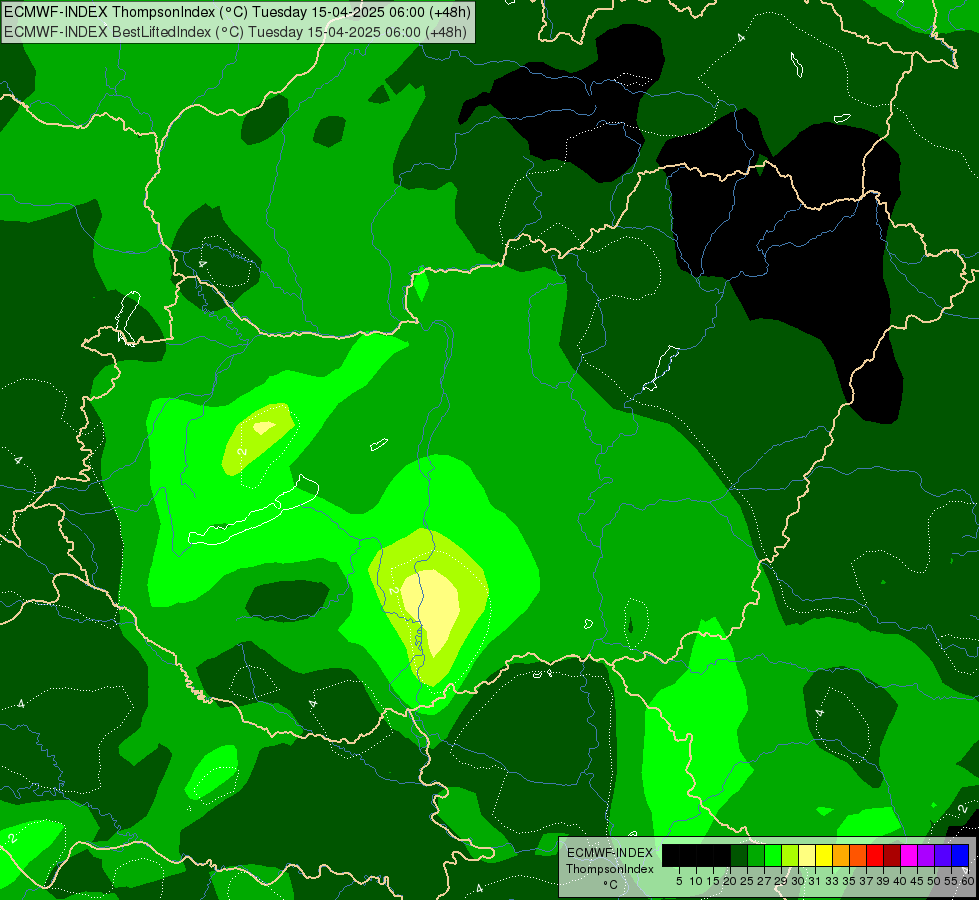Click the legend value label 40

point(899,881)
